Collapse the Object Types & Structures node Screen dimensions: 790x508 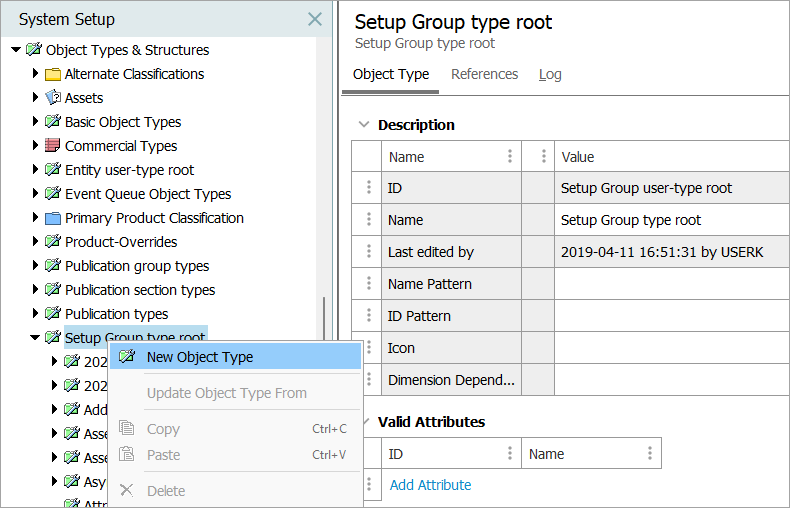tap(16, 50)
